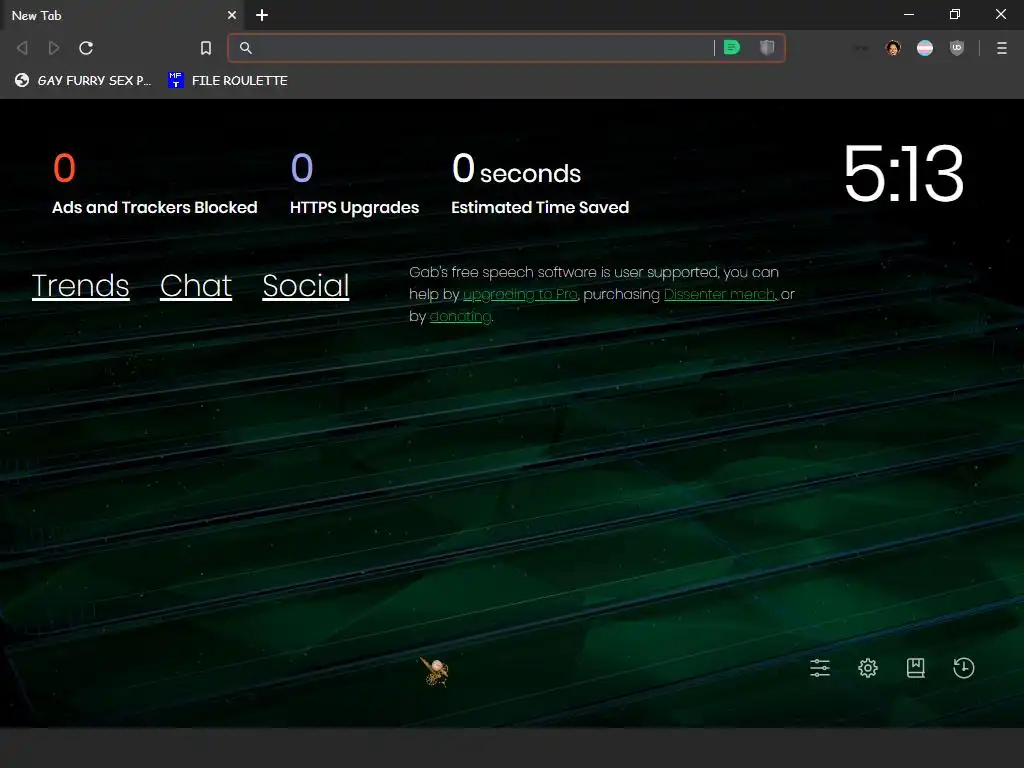The width and height of the screenshot is (1024, 768).
Task: Click the 5:13 clock display
Action: coord(903,174)
